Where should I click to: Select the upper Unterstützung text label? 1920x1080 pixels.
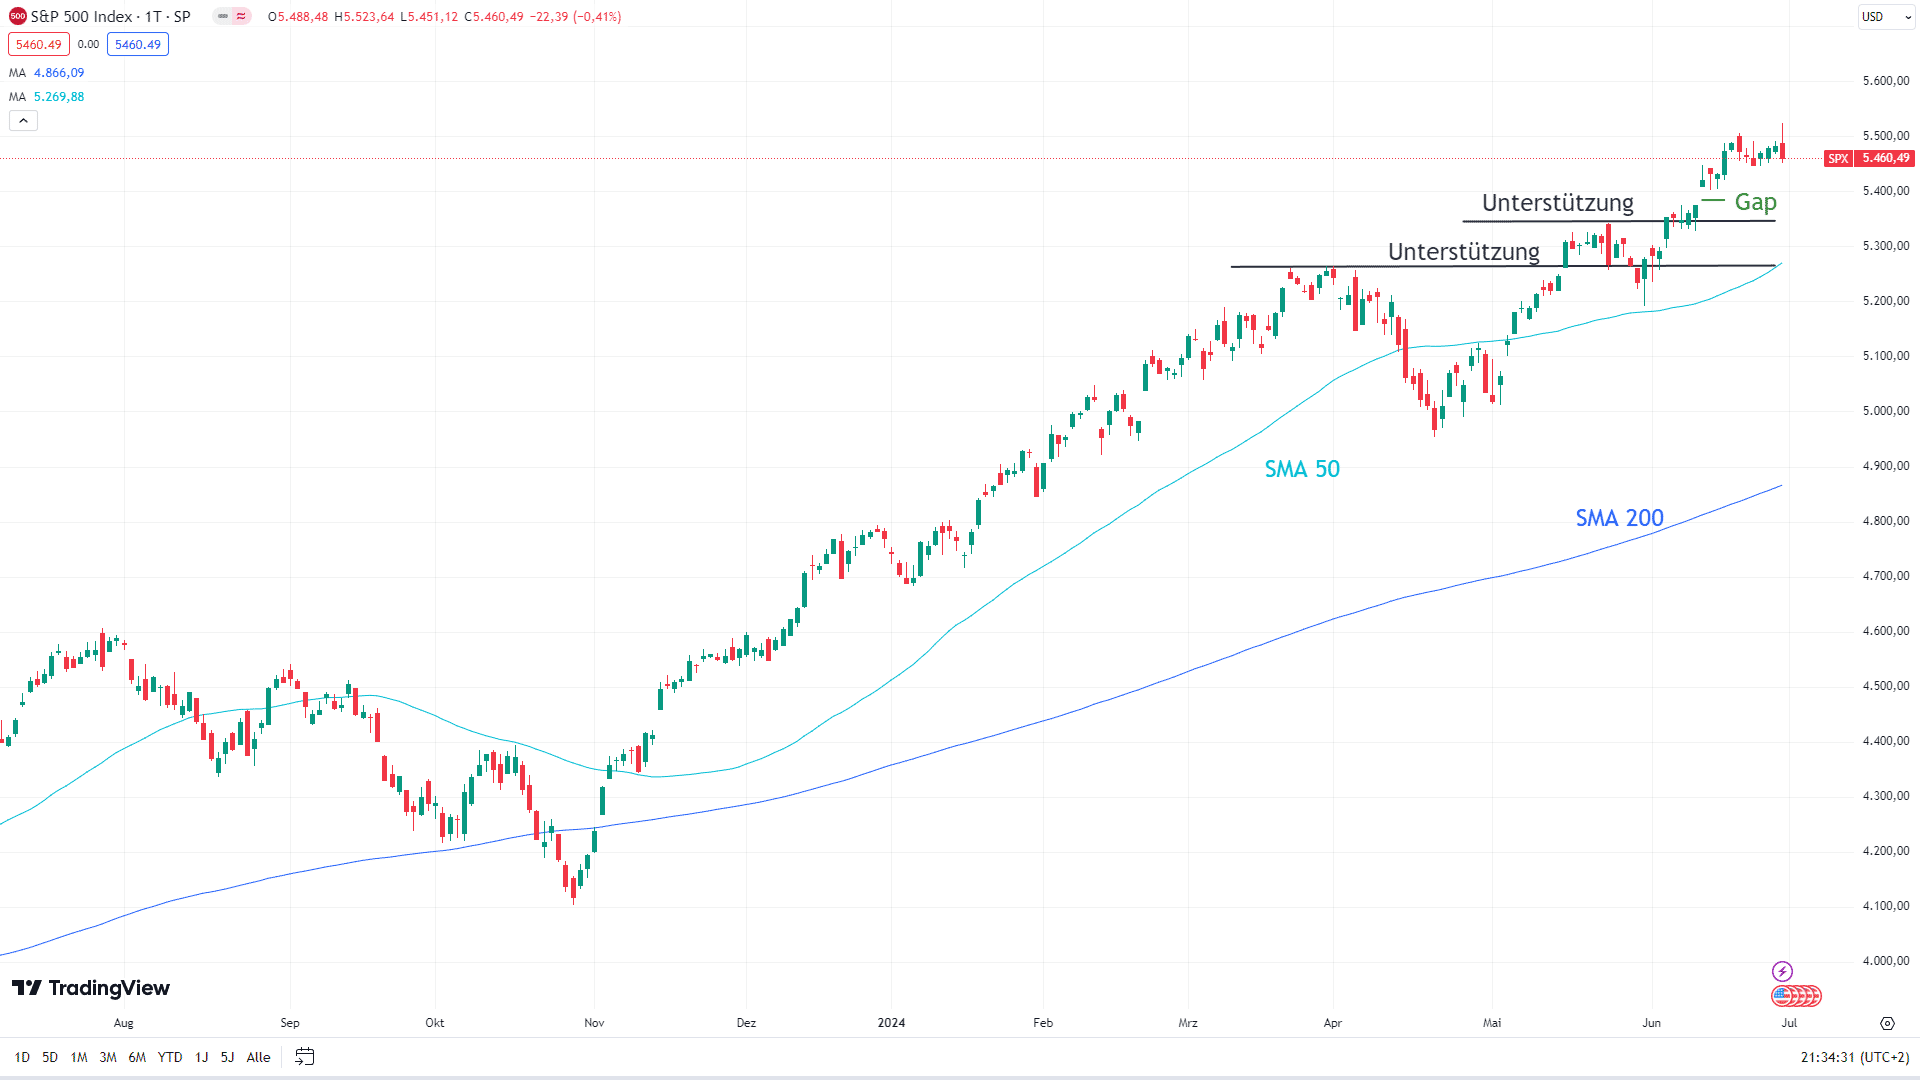pos(1557,203)
